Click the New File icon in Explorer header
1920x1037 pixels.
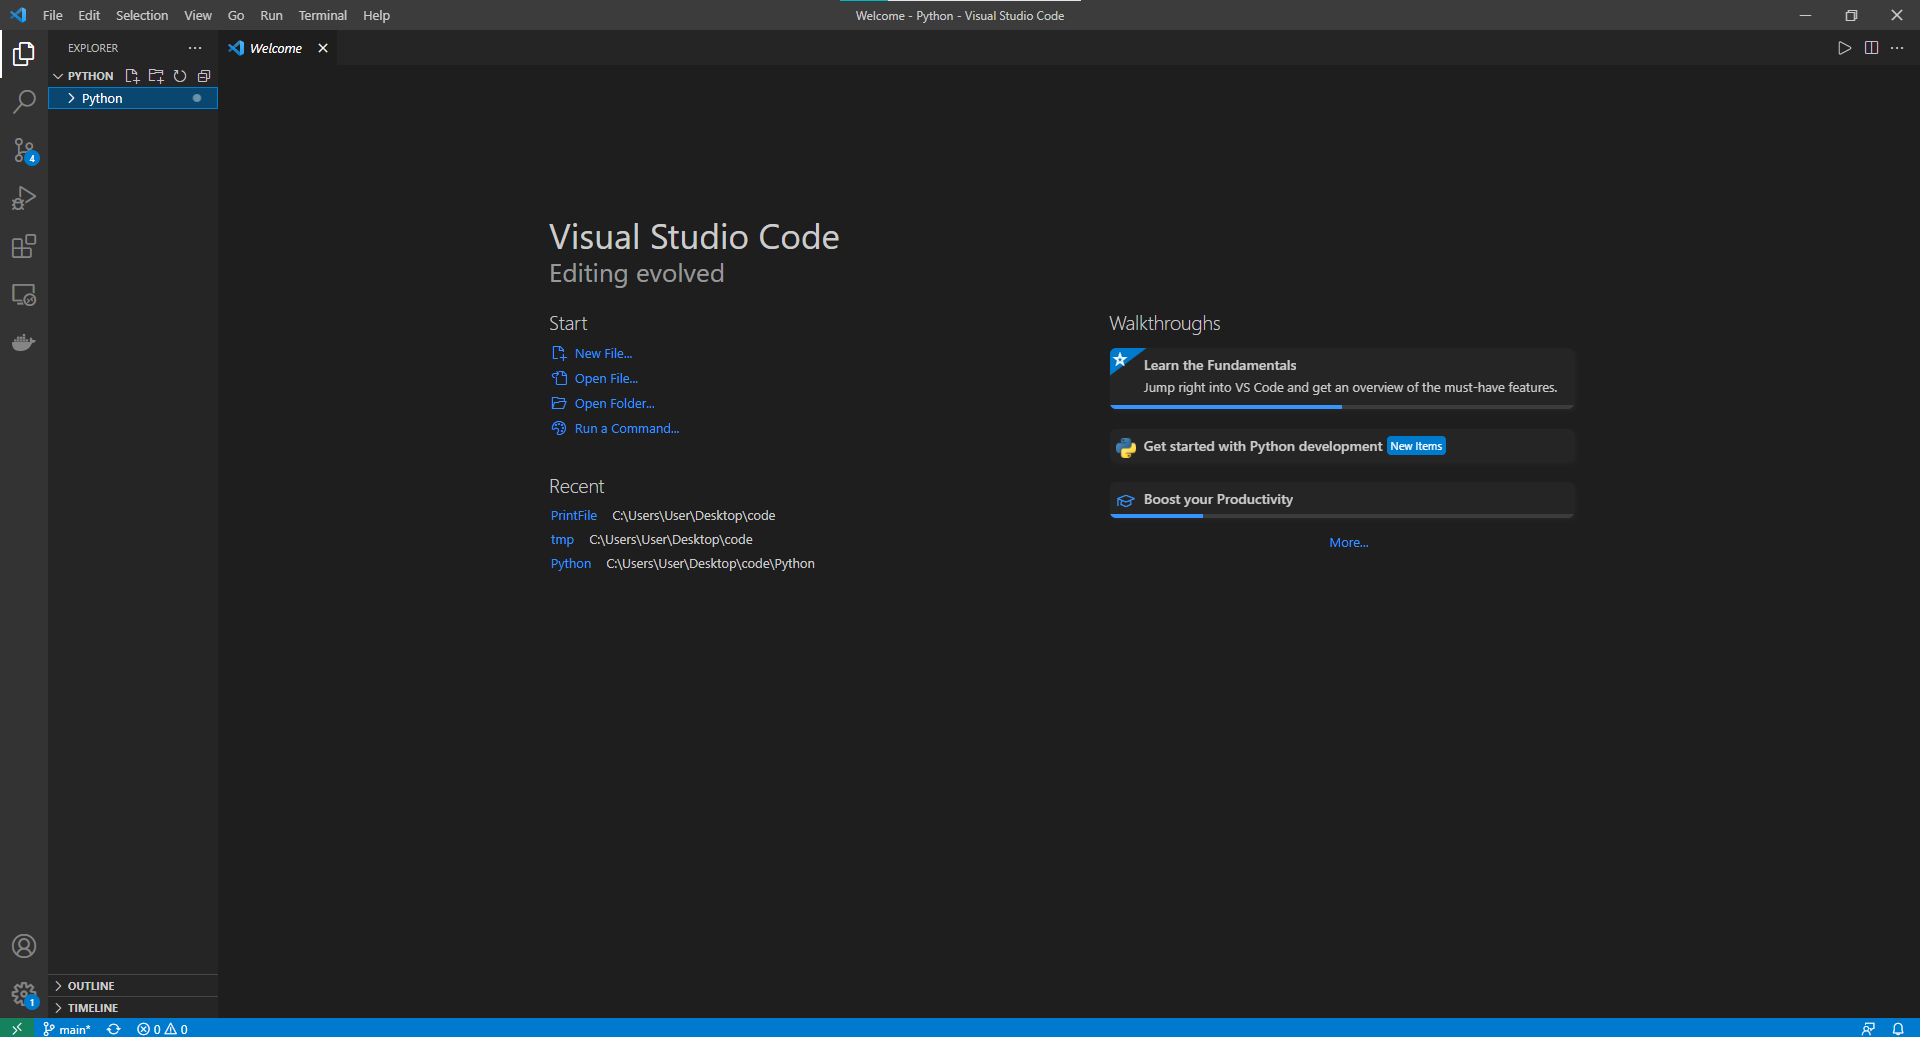point(132,76)
